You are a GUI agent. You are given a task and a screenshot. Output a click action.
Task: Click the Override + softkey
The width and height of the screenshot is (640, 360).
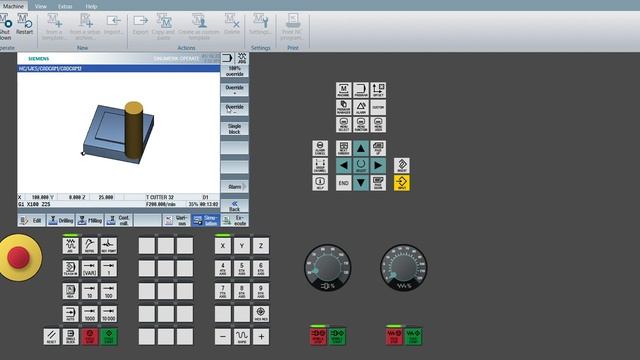[x=234, y=90]
